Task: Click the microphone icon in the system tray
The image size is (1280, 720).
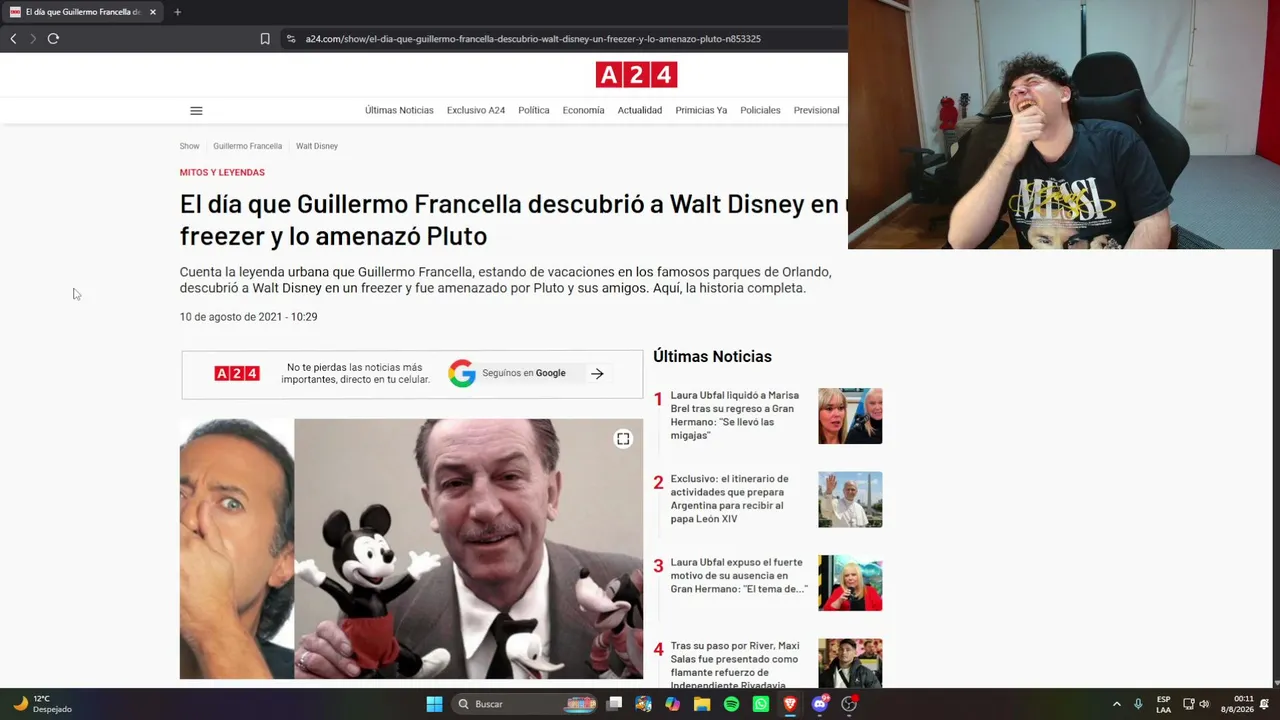Action: [x=1138, y=704]
